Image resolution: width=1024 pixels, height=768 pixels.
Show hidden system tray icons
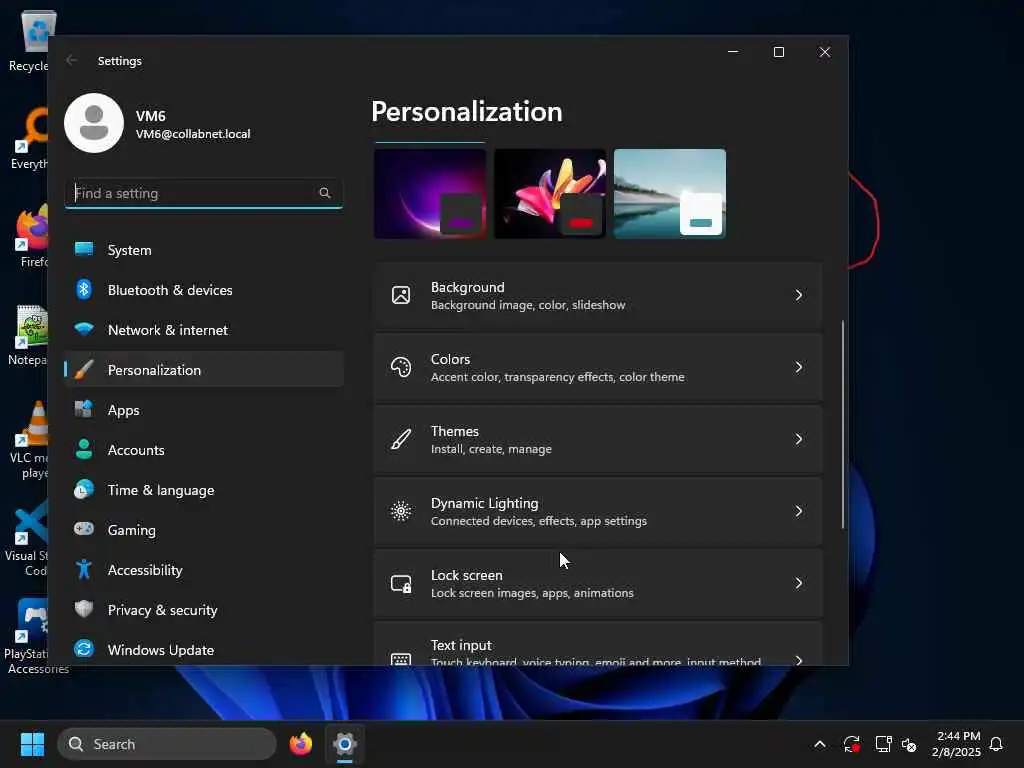click(x=820, y=744)
